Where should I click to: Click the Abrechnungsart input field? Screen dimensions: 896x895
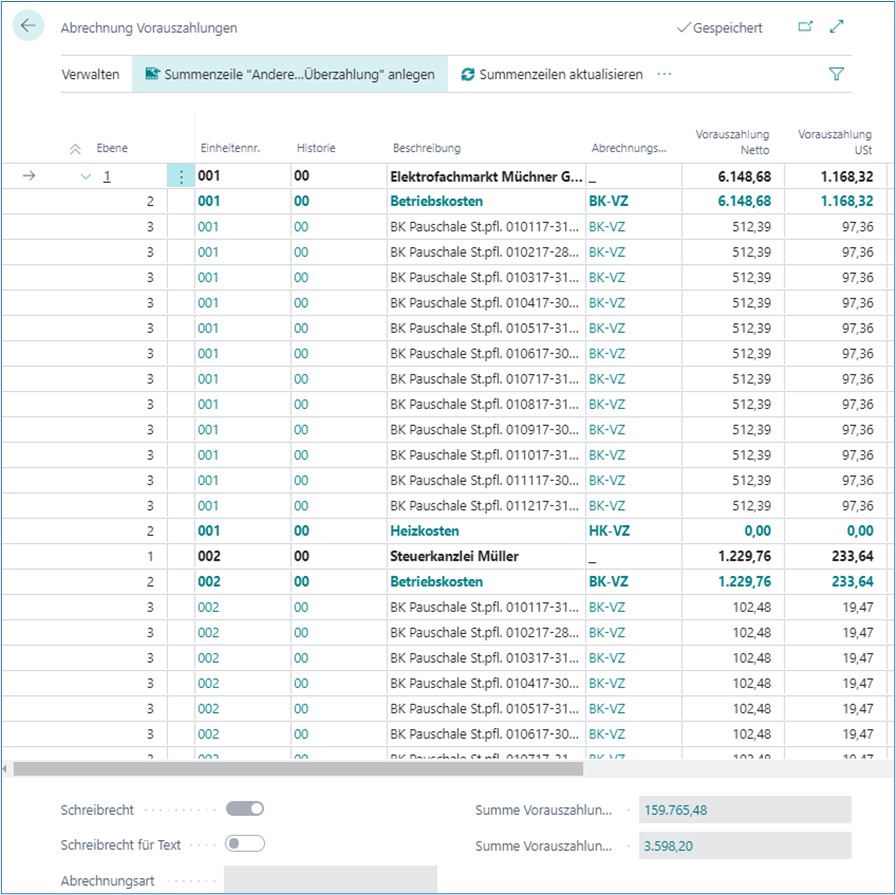[330, 879]
